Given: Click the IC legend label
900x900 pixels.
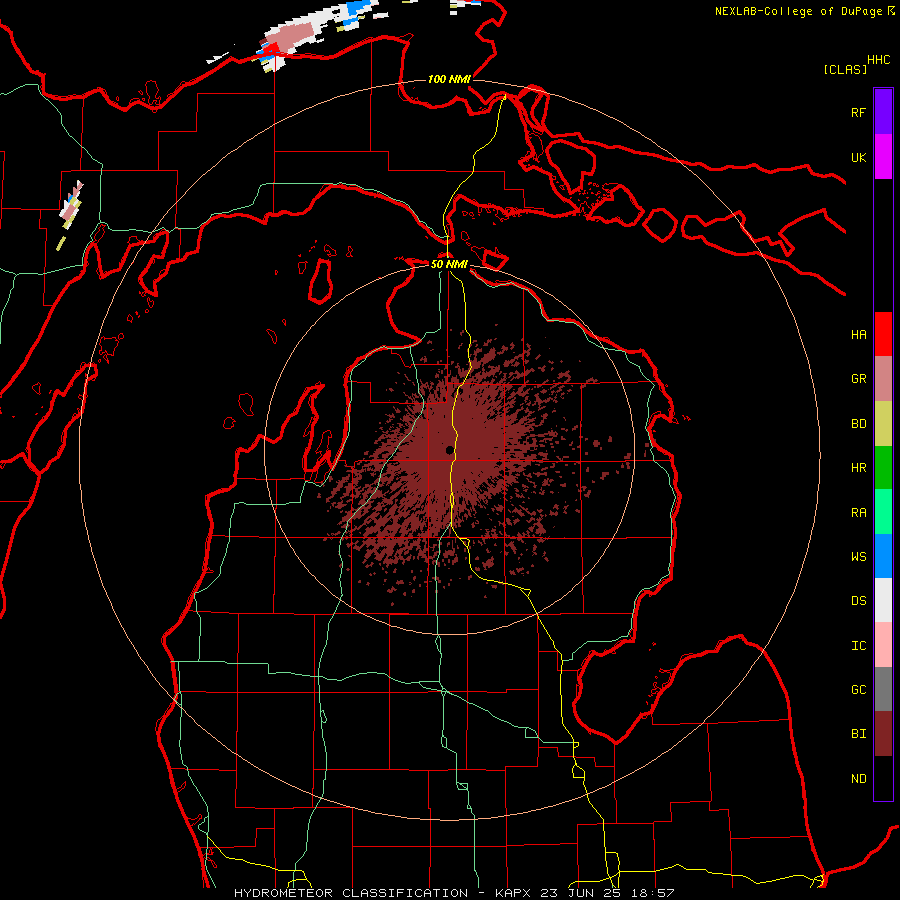Looking at the screenshot, I should [x=858, y=646].
